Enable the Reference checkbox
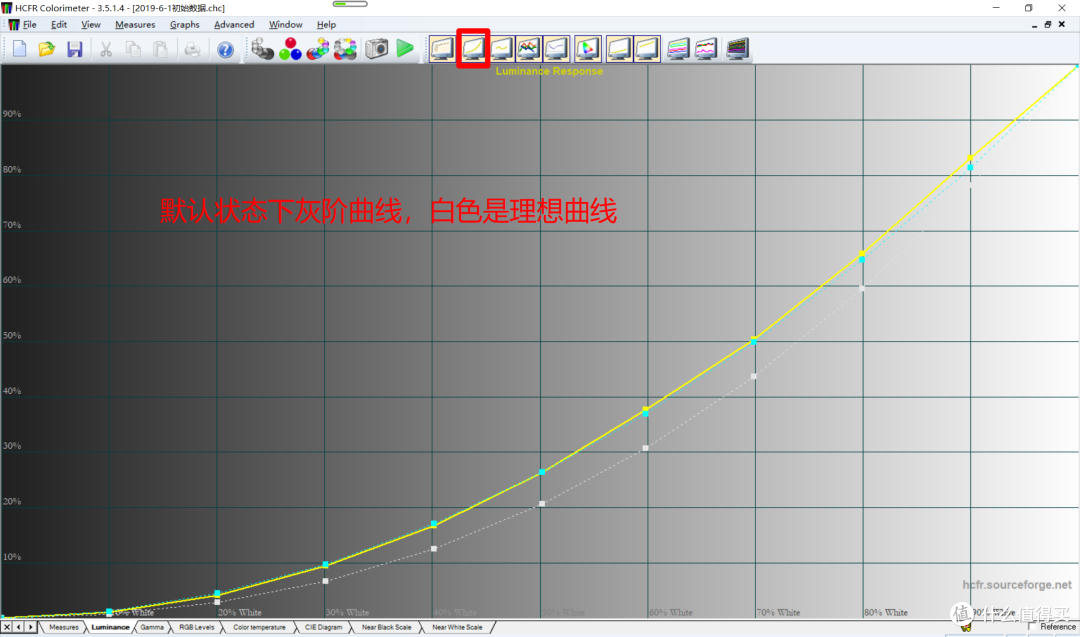The width and height of the screenshot is (1080, 637). pos(1032,627)
